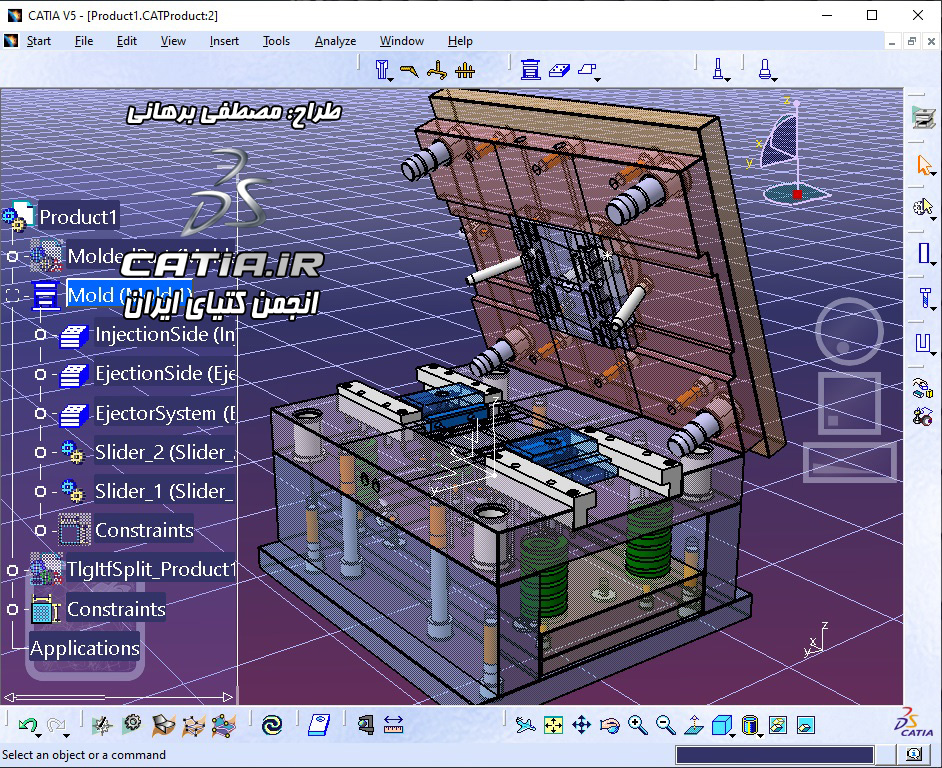Viewport: 942px width, 768px height.
Task: Select the Zoom In magnifier tool
Action: (x=636, y=723)
